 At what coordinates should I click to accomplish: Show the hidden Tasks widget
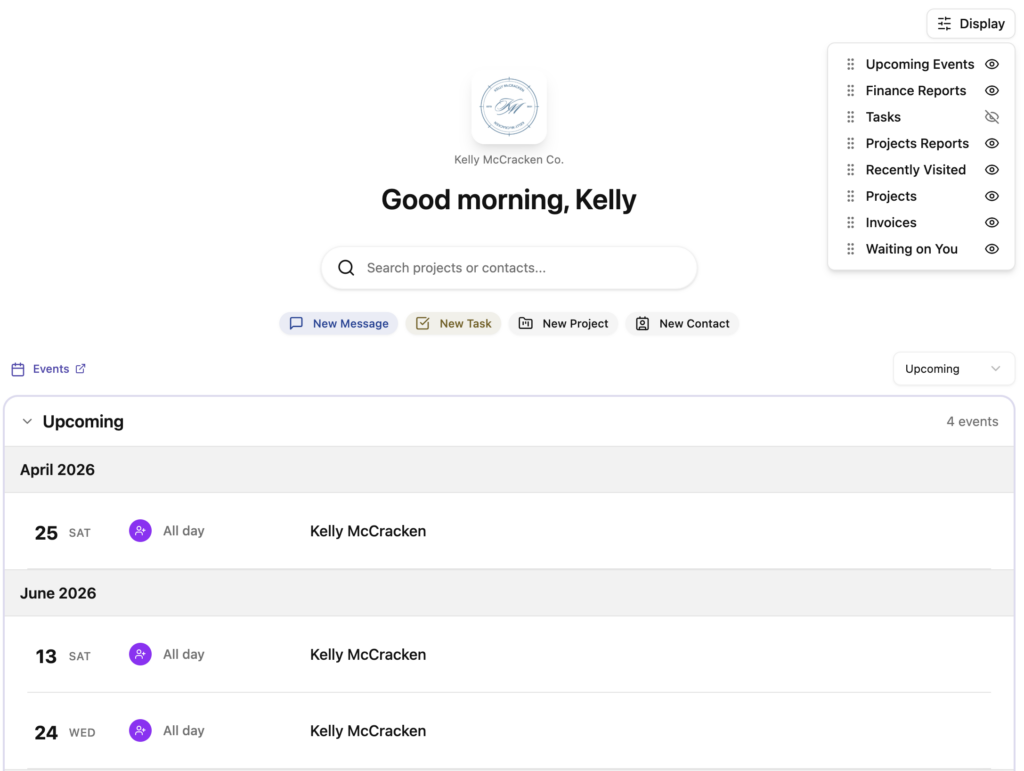(991, 116)
